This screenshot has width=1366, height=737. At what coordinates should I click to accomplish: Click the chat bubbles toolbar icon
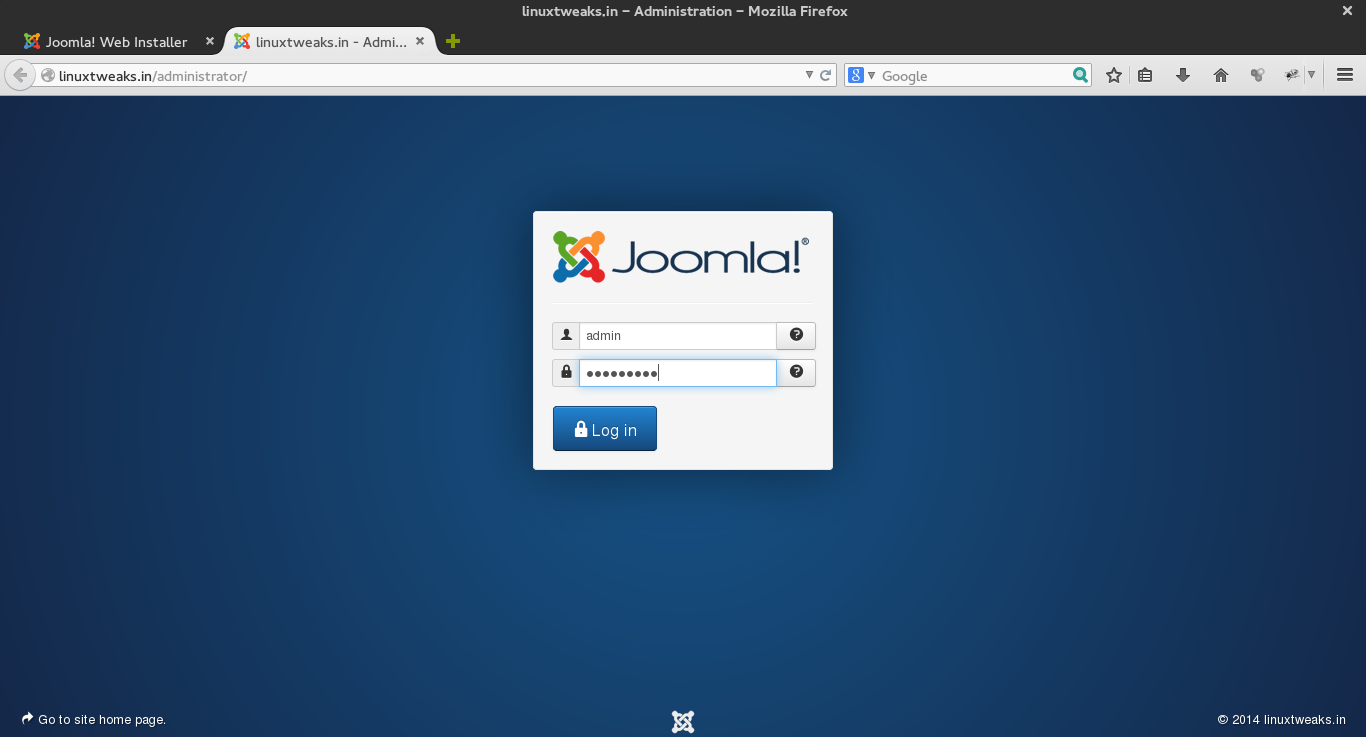coord(1258,75)
